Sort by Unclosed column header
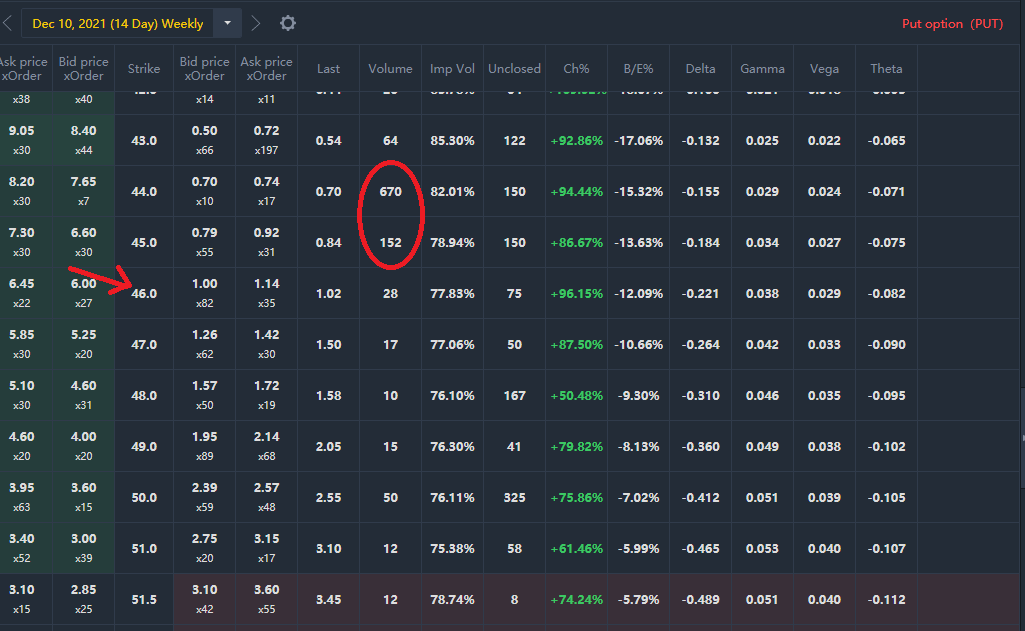Screen dimensions: 1025x631 (x=514, y=69)
